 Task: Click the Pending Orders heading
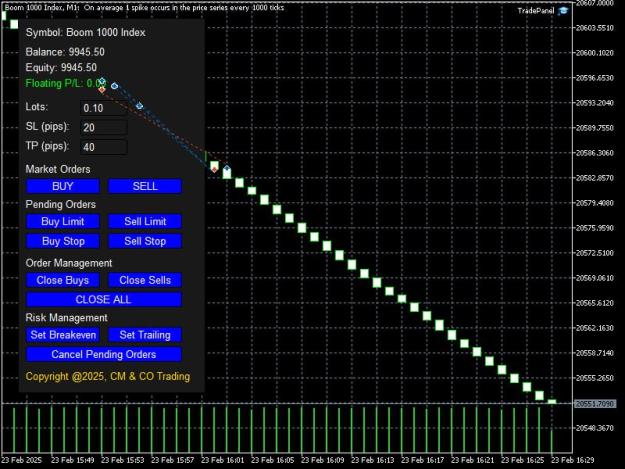coord(61,204)
